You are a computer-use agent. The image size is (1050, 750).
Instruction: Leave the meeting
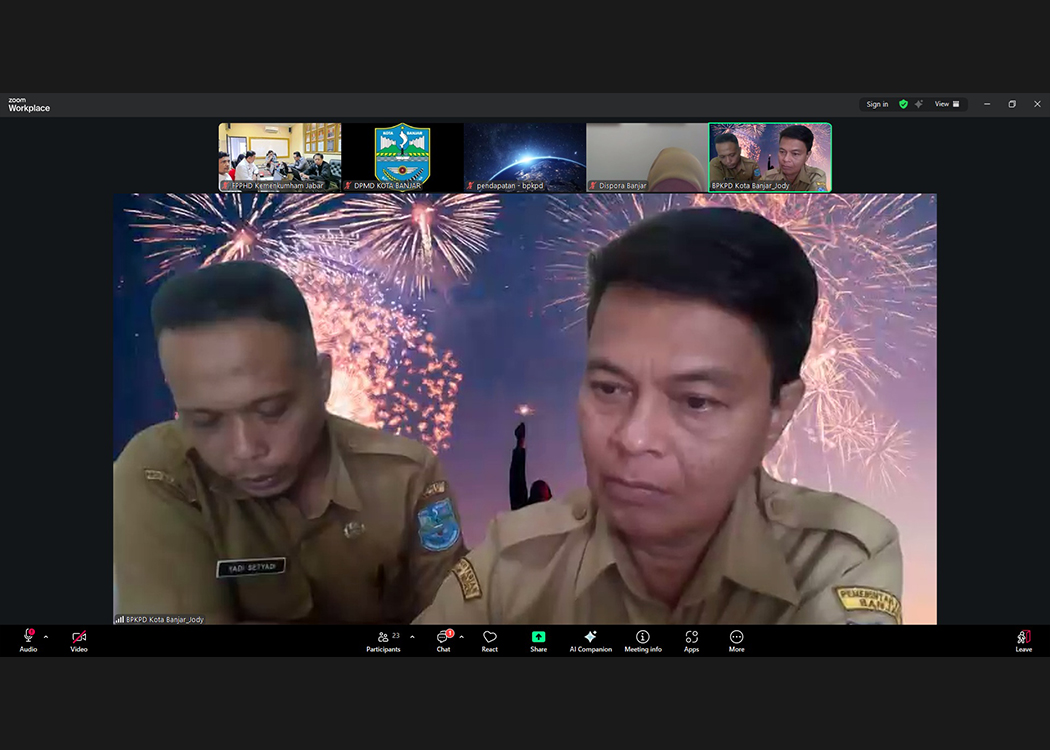coord(1023,638)
